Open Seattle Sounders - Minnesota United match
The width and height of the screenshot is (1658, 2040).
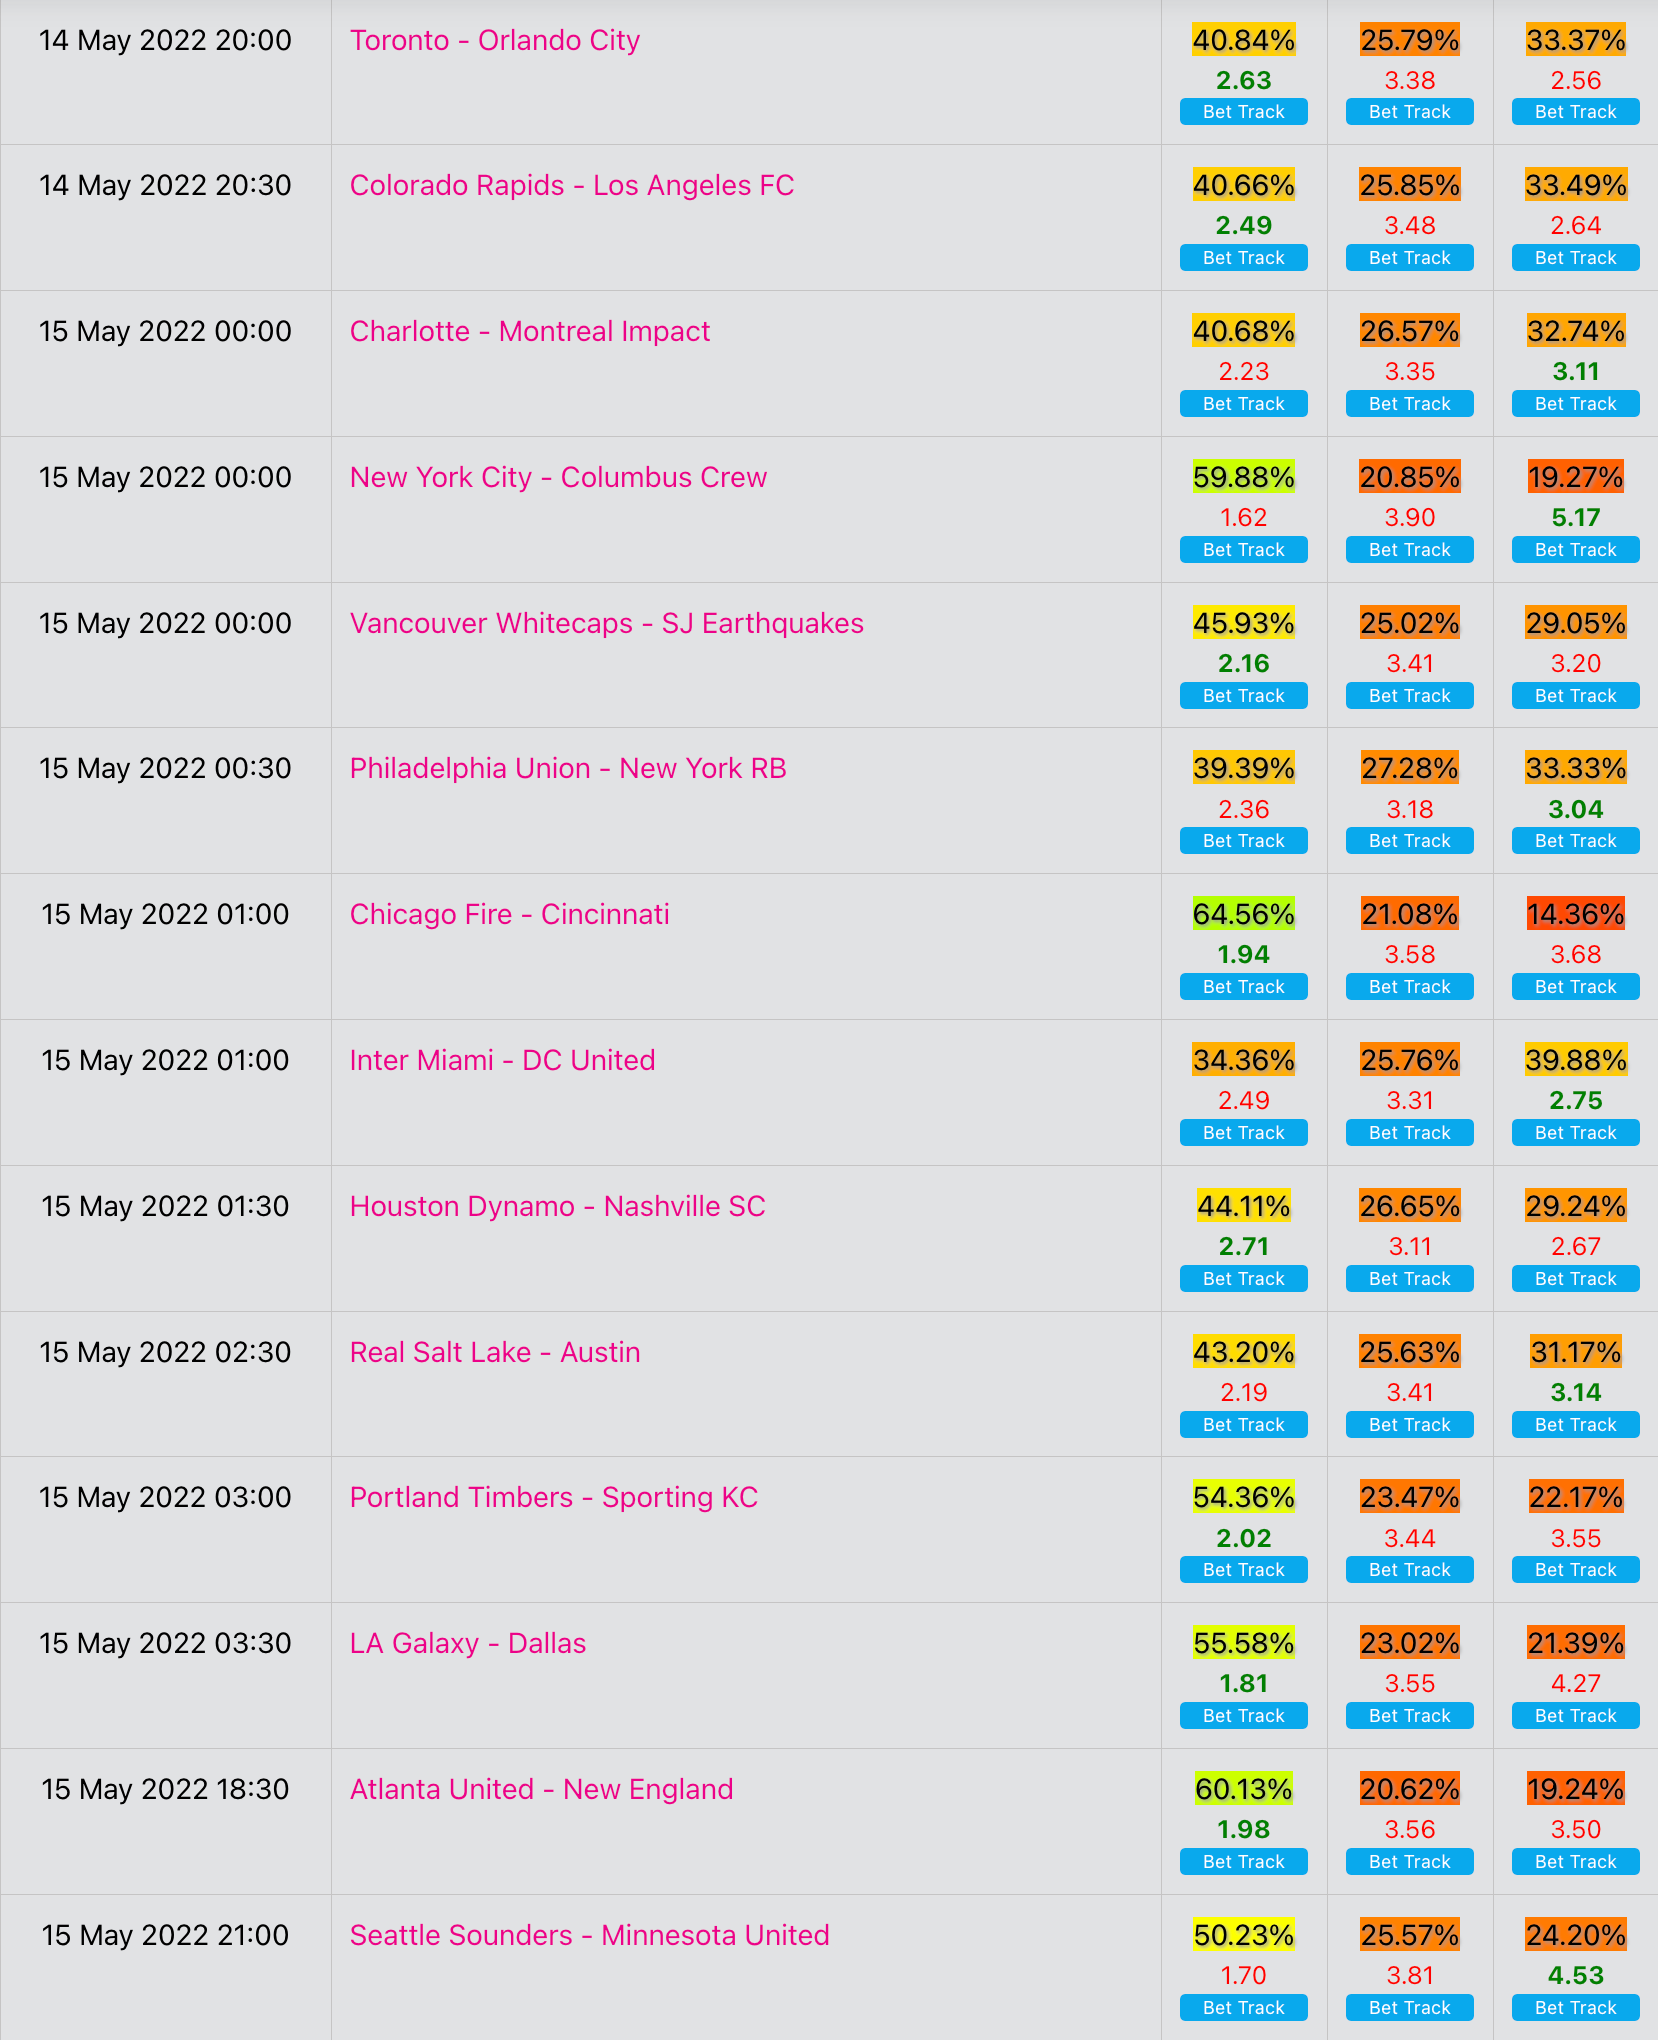point(590,1935)
